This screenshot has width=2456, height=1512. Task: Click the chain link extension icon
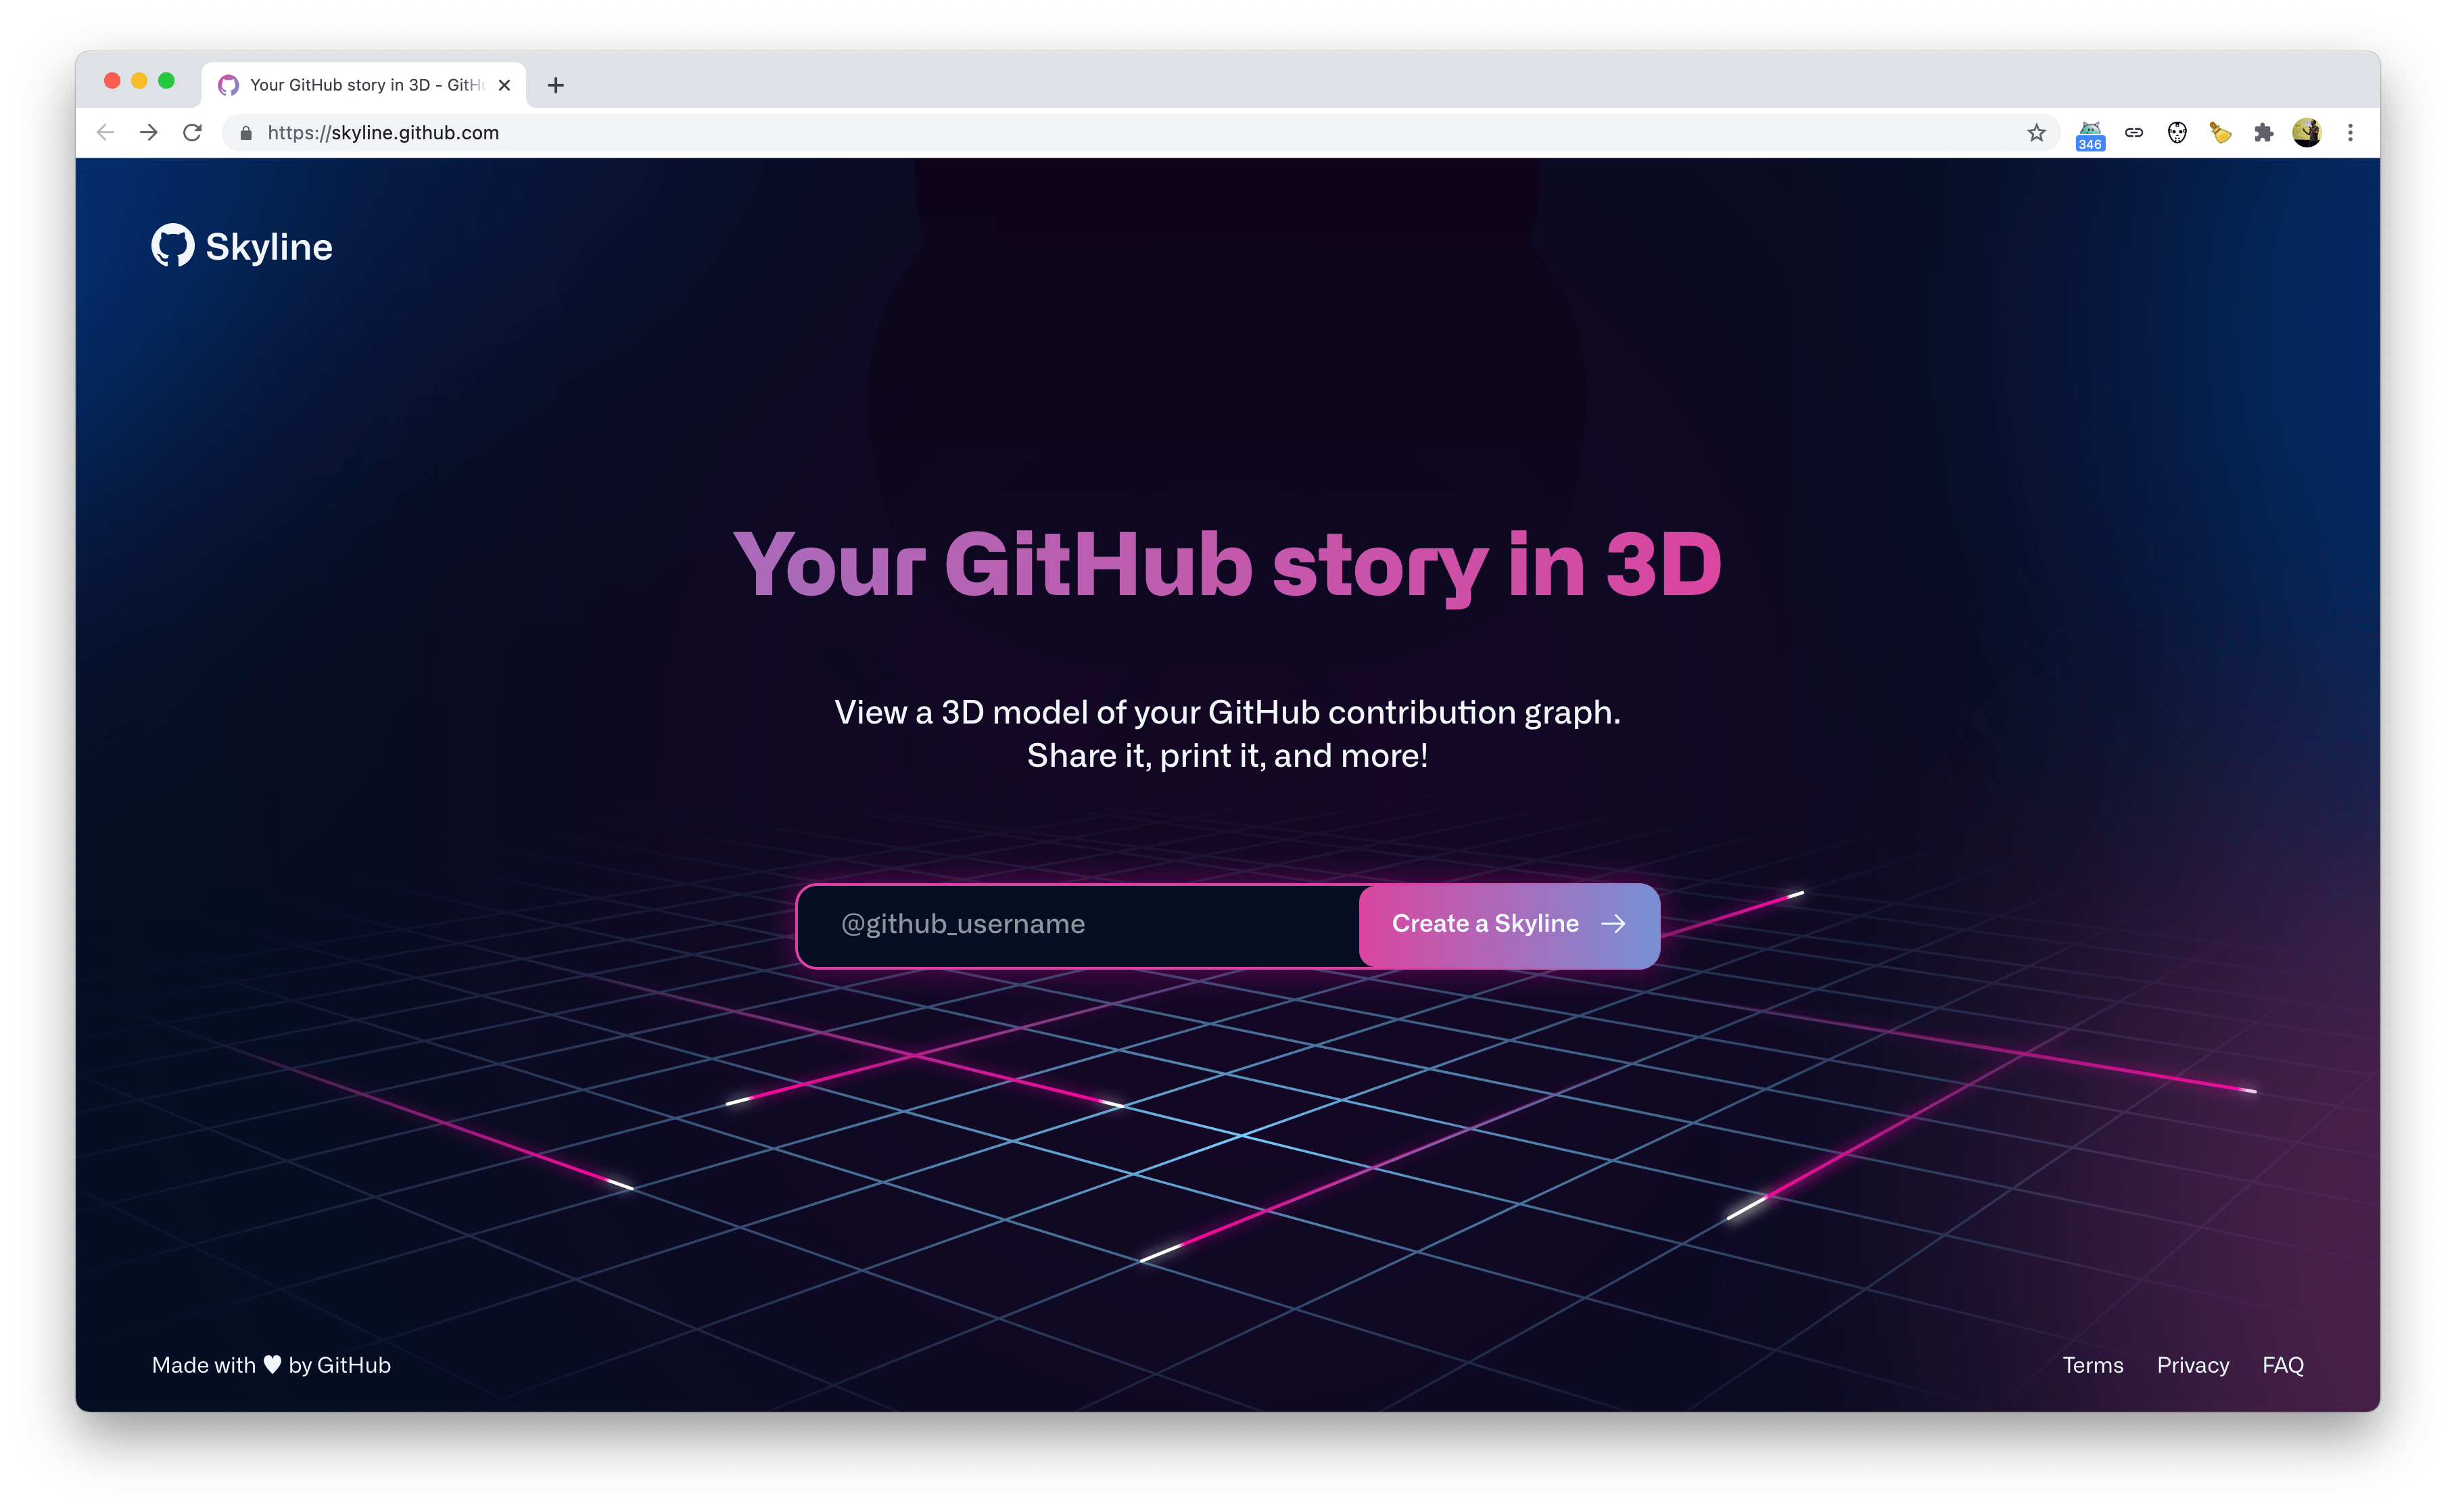2134,133
